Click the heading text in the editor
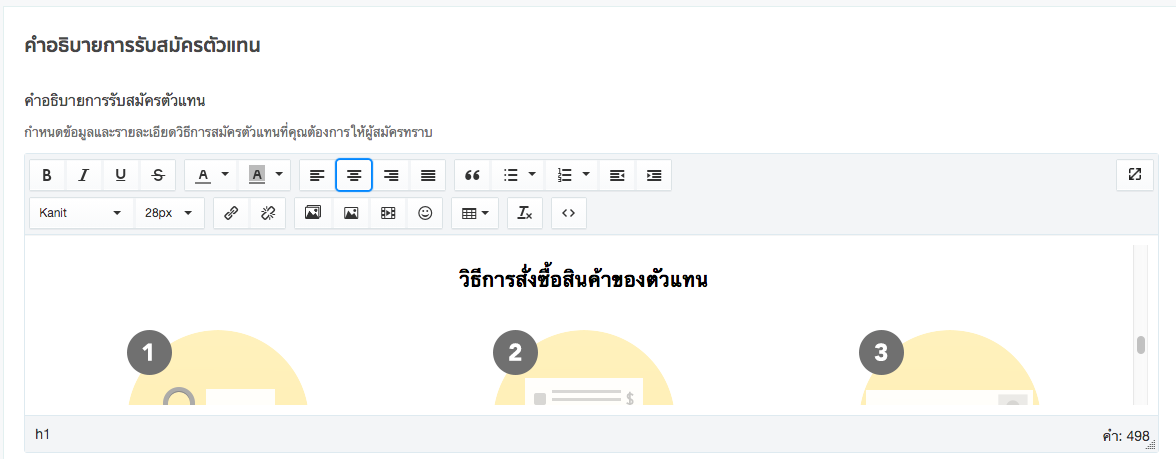 tap(584, 279)
